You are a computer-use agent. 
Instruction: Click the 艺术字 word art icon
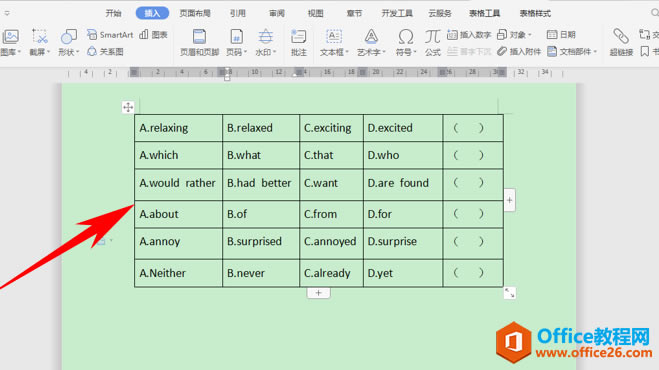pyautogui.click(x=371, y=37)
